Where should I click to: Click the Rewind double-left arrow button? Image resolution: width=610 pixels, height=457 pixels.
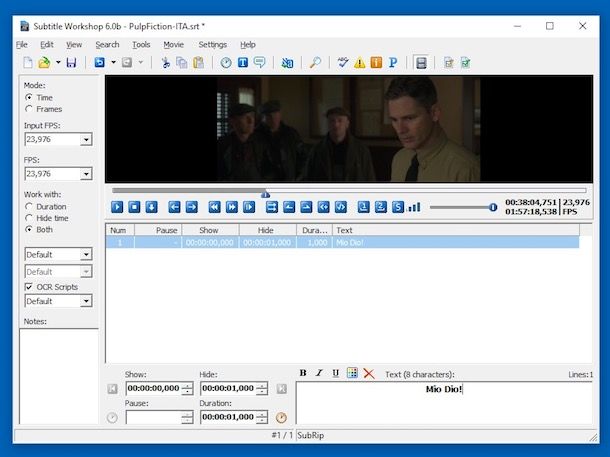(214, 207)
